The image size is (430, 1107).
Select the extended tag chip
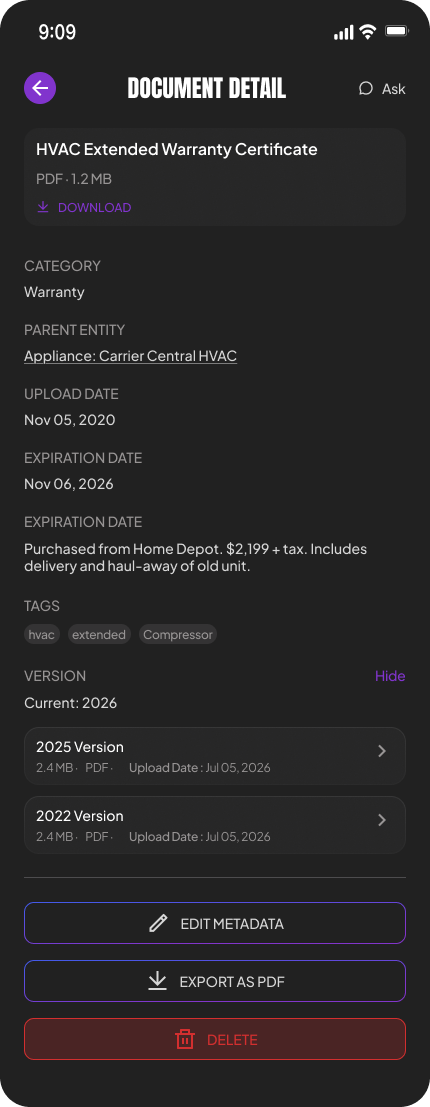point(99,635)
